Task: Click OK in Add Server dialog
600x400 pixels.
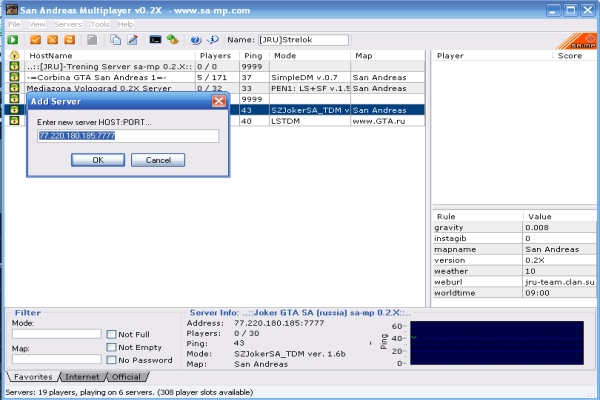Action: point(98,160)
